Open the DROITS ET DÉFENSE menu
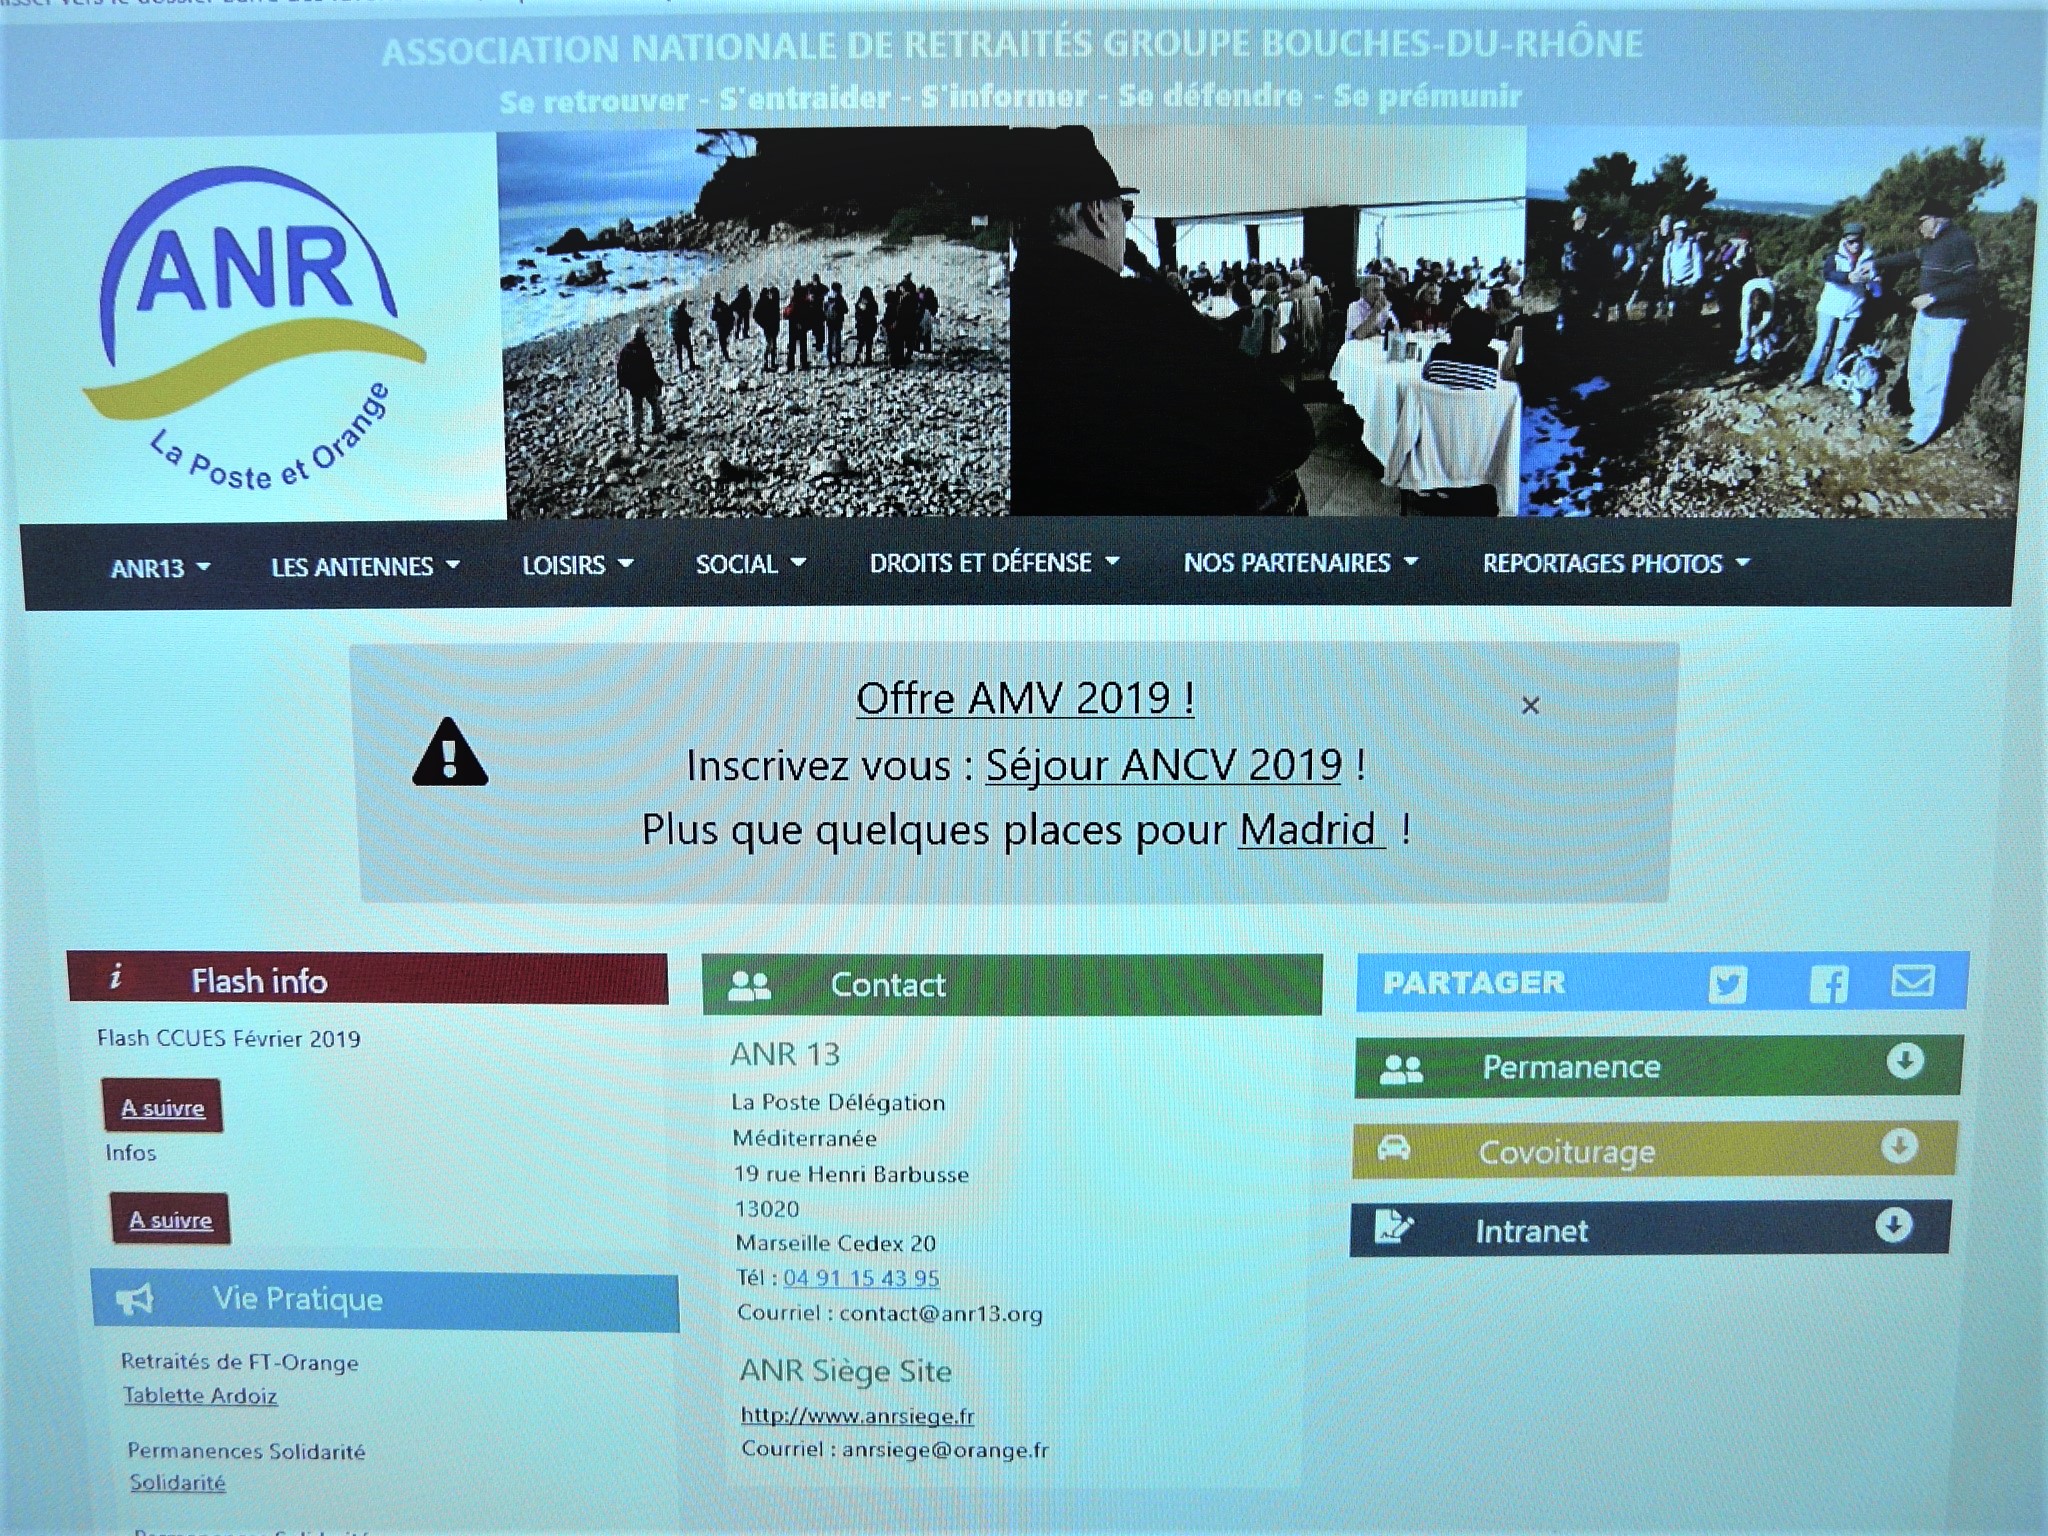The image size is (2048, 1536). 993,563
